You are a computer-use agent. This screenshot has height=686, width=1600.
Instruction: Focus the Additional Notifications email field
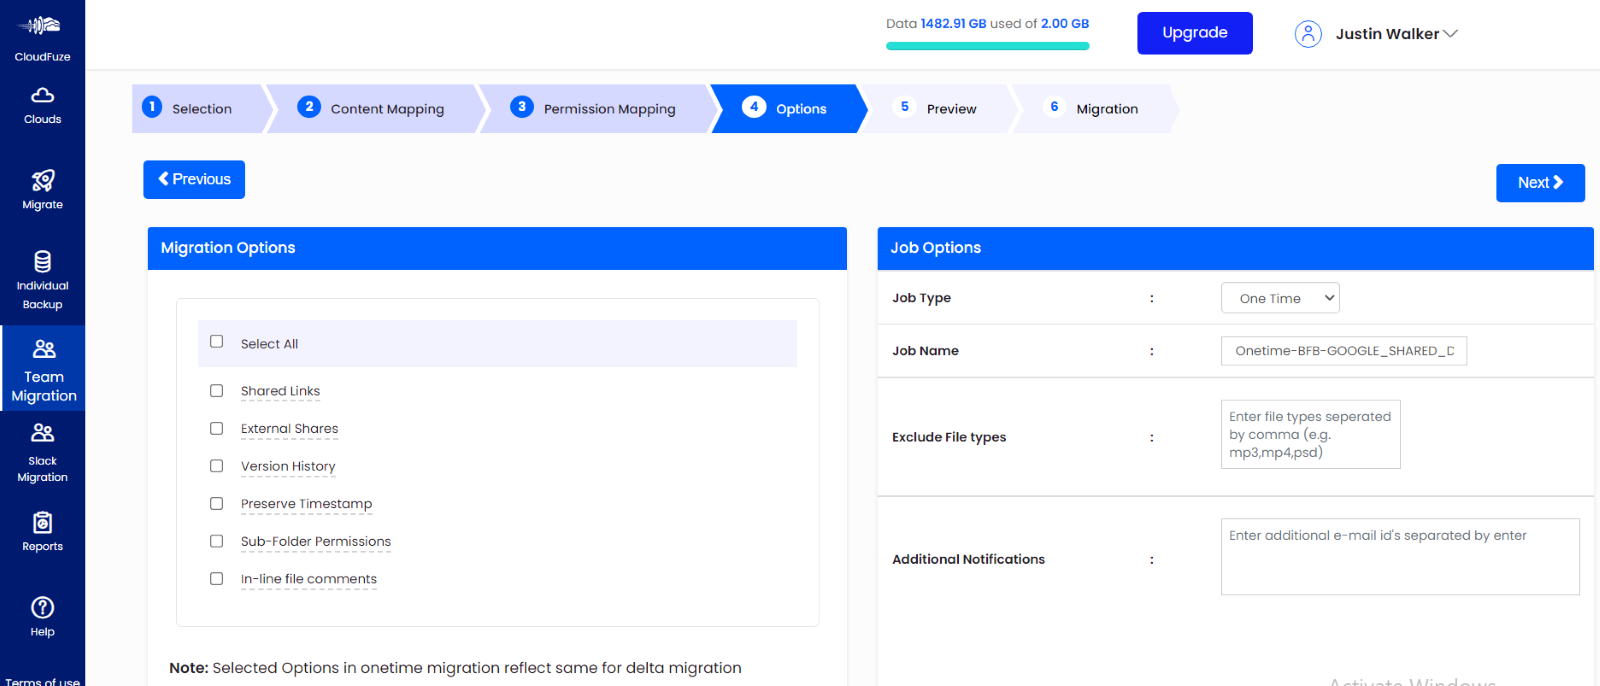(1400, 557)
